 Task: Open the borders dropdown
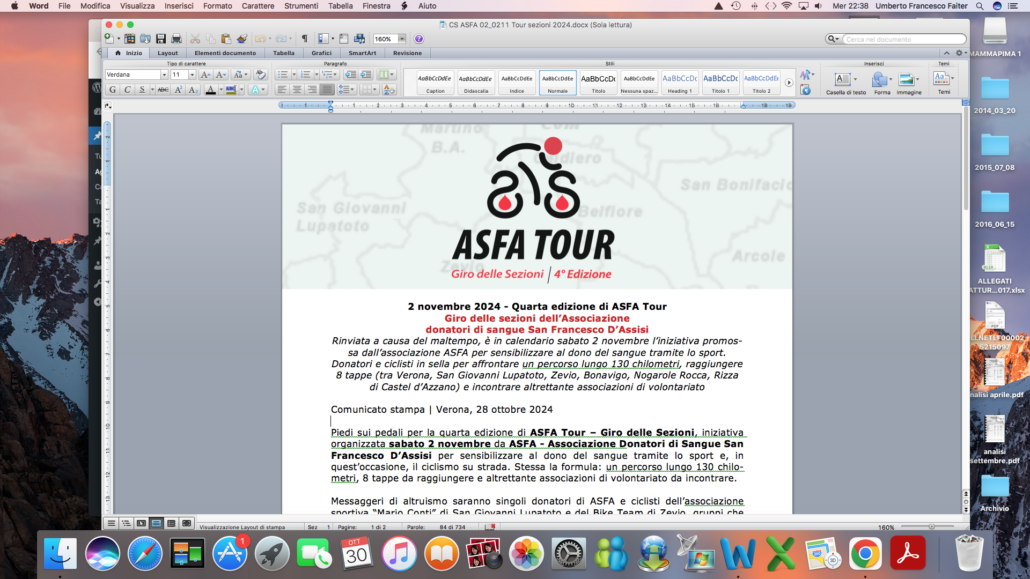tap(369, 90)
